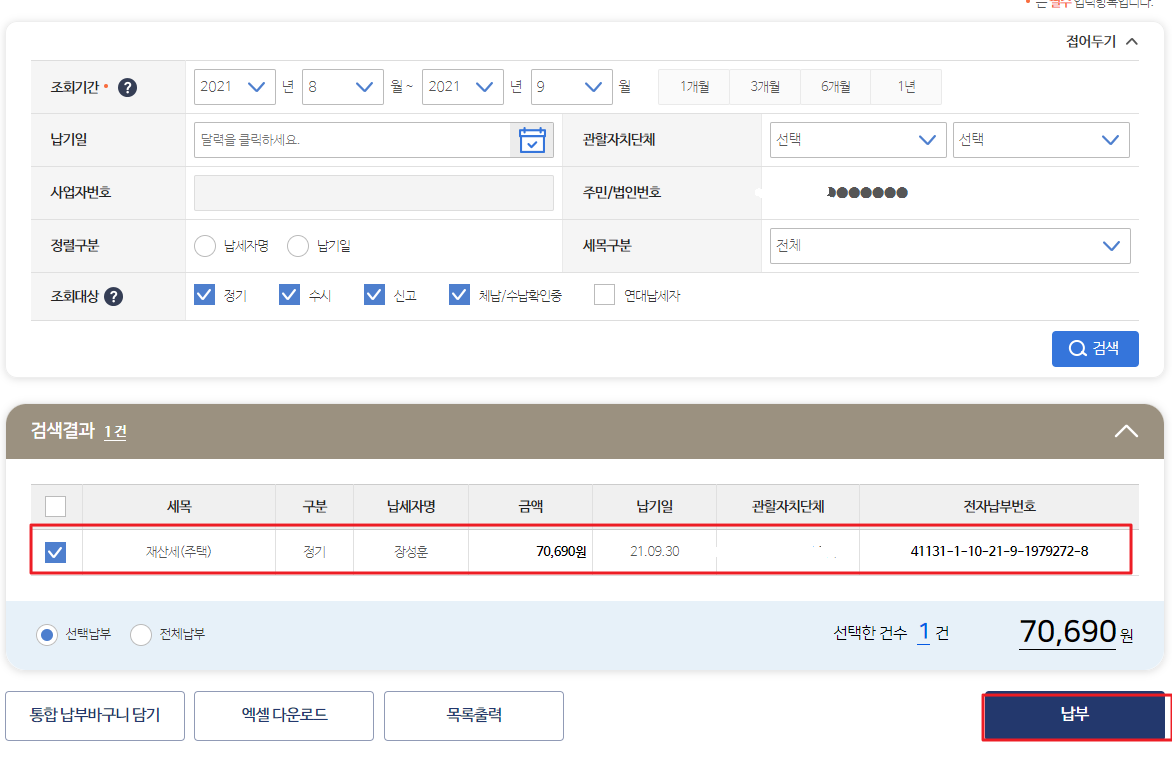Click the 전자납부번호 column header

[x=999, y=506]
